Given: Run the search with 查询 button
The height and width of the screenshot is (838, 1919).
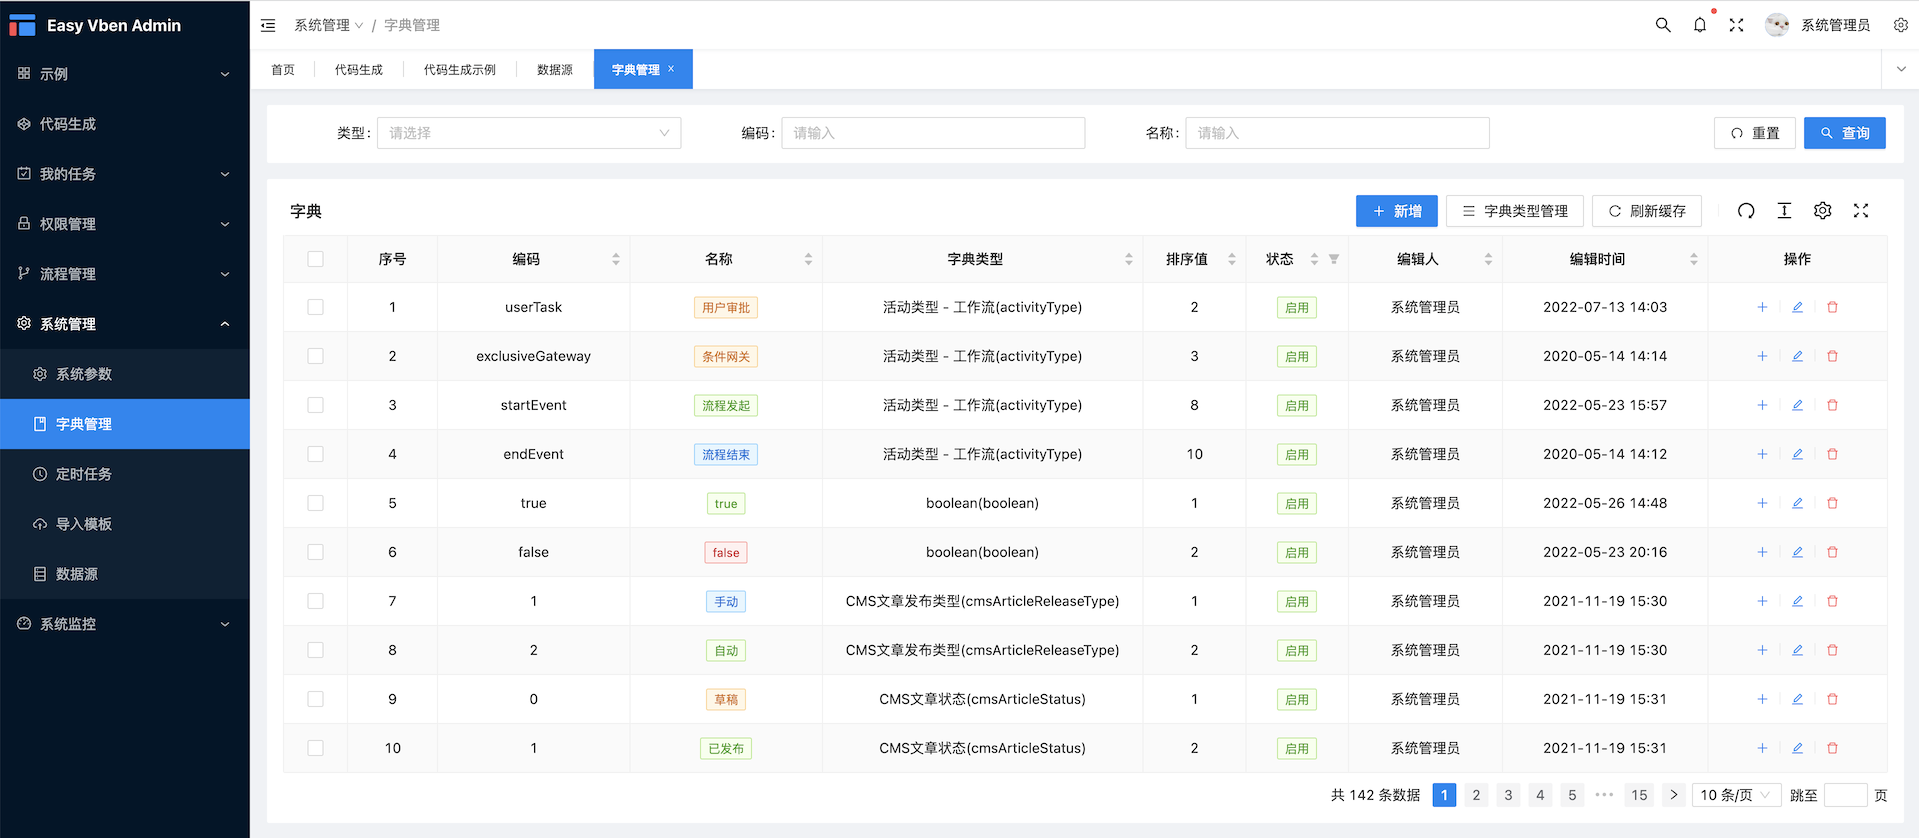Looking at the screenshot, I should pyautogui.click(x=1845, y=133).
